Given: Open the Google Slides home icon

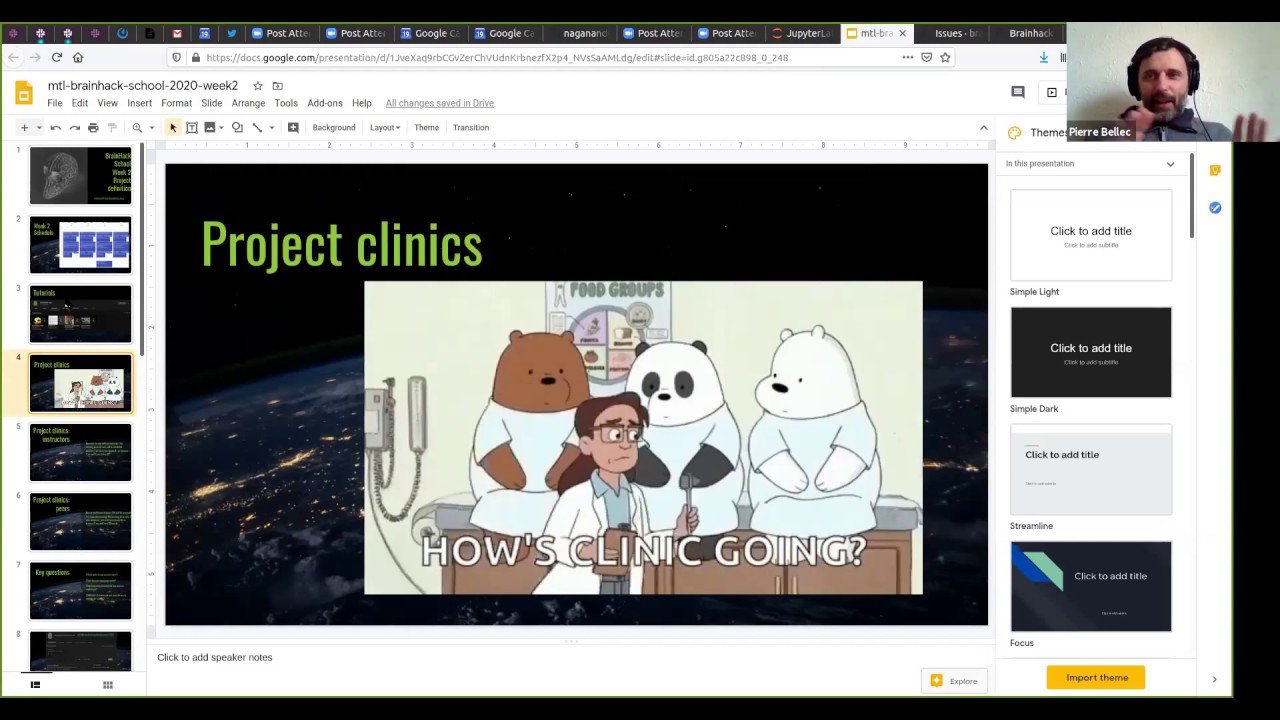Looking at the screenshot, I should point(23,94).
